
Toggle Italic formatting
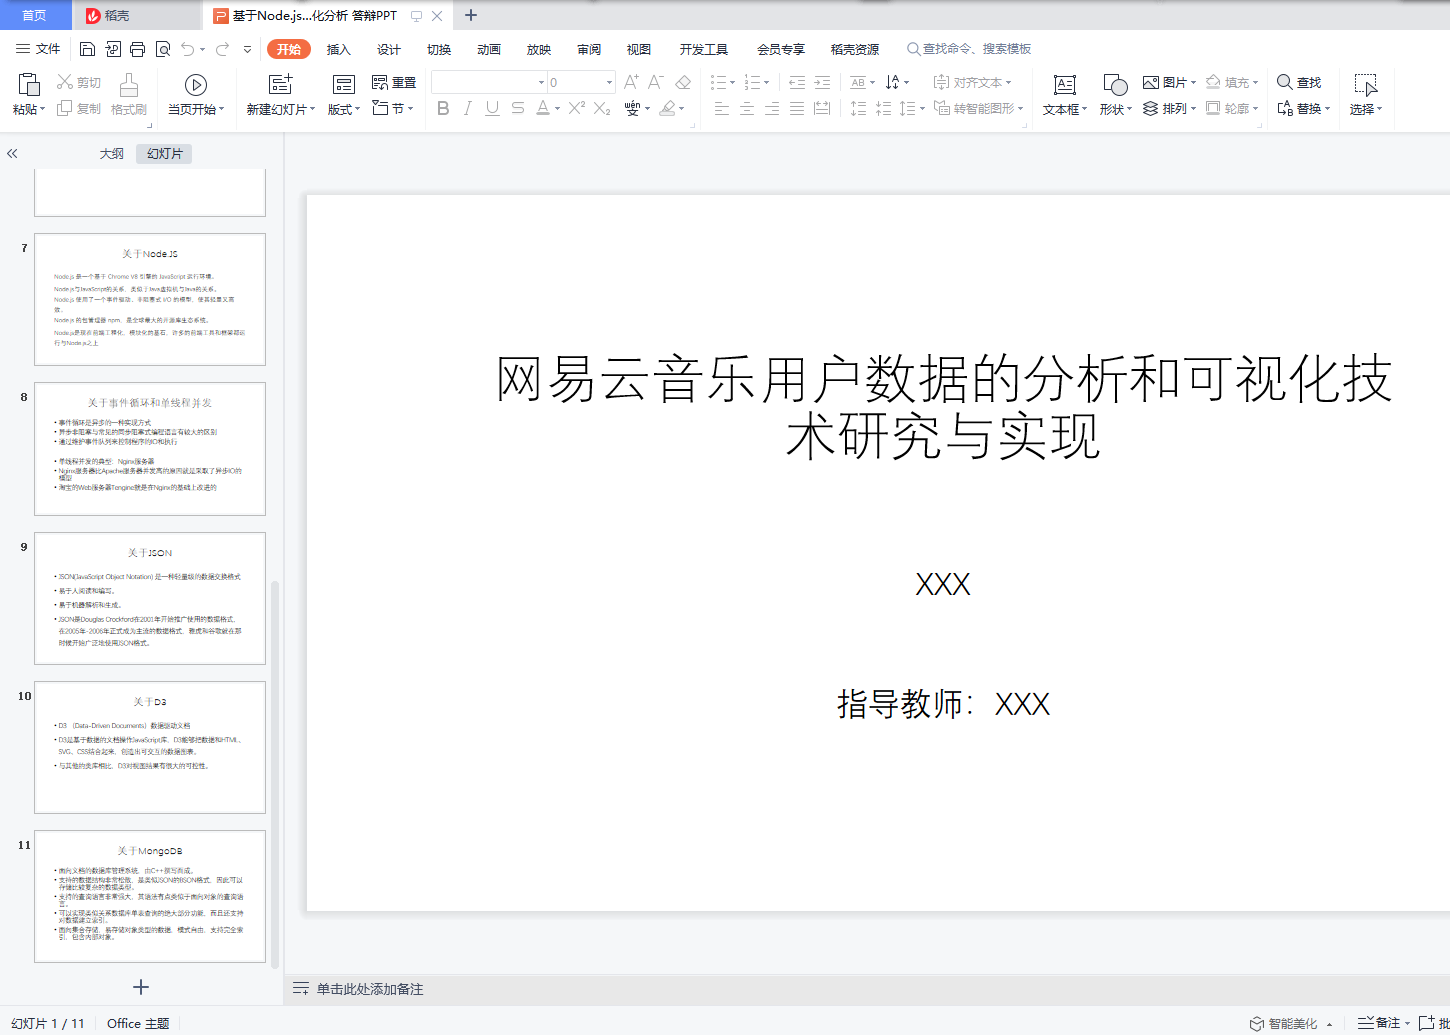468,108
